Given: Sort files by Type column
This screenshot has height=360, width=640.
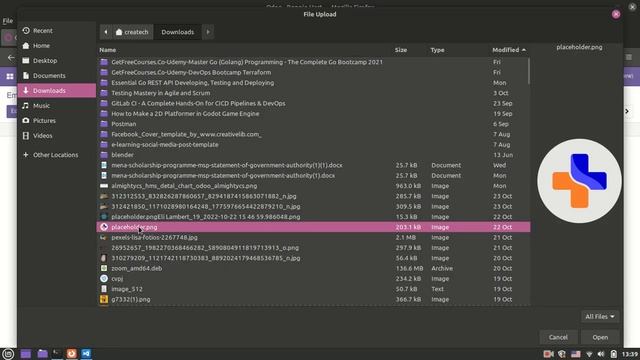Looking at the screenshot, I should (x=437, y=50).
